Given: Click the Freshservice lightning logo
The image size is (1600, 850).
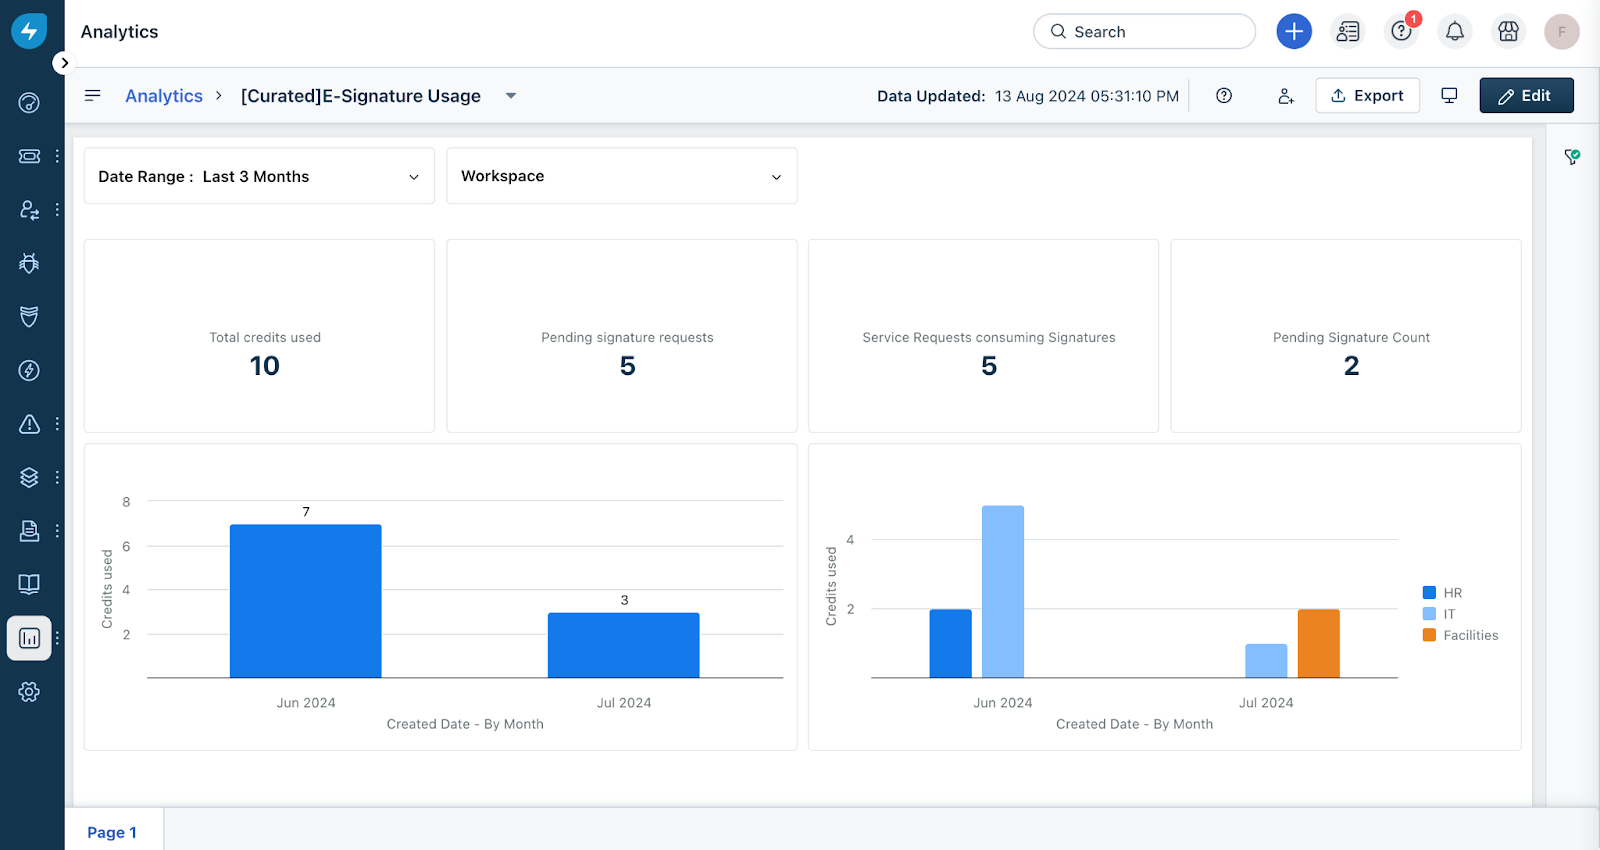Looking at the screenshot, I should [x=29, y=31].
